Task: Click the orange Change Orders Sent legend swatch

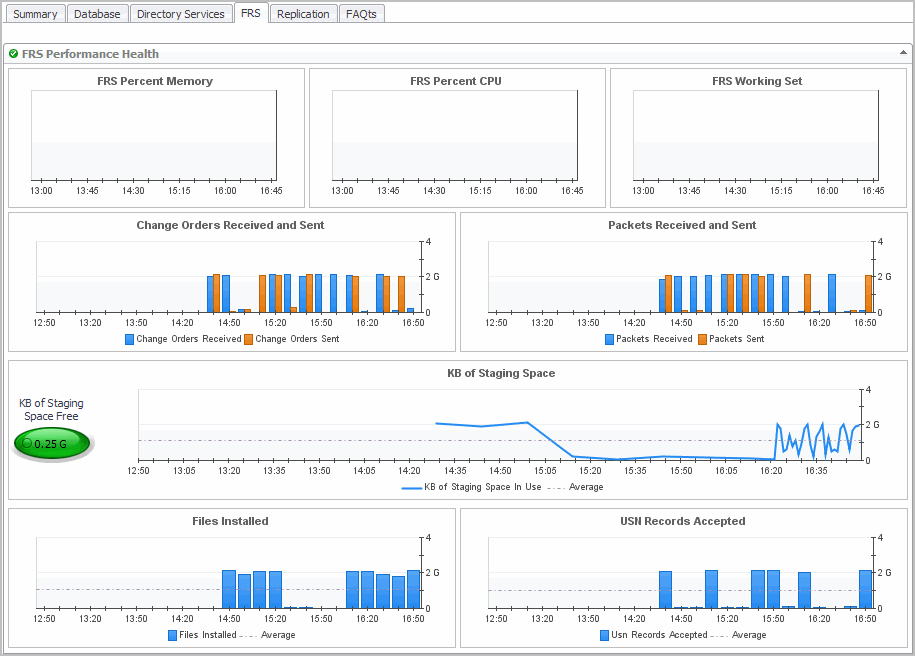Action: pos(249,339)
